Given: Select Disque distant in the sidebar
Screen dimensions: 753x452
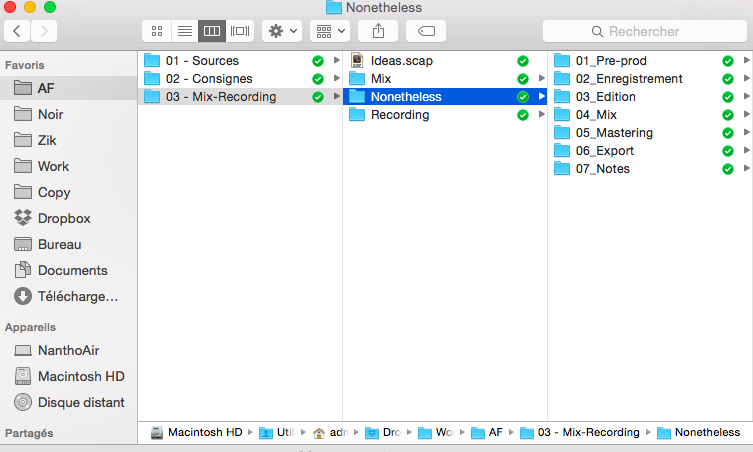Looking at the screenshot, I should [x=69, y=402].
